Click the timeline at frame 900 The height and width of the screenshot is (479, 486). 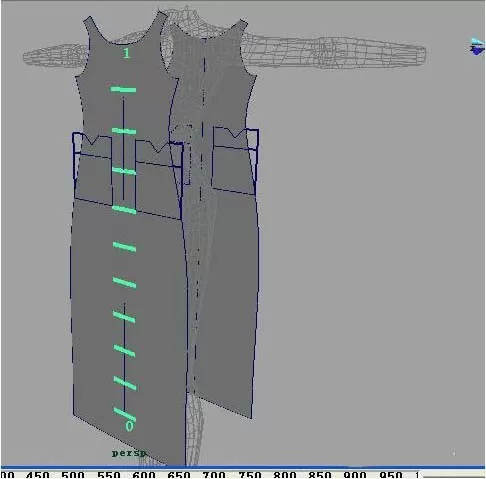tap(355, 475)
